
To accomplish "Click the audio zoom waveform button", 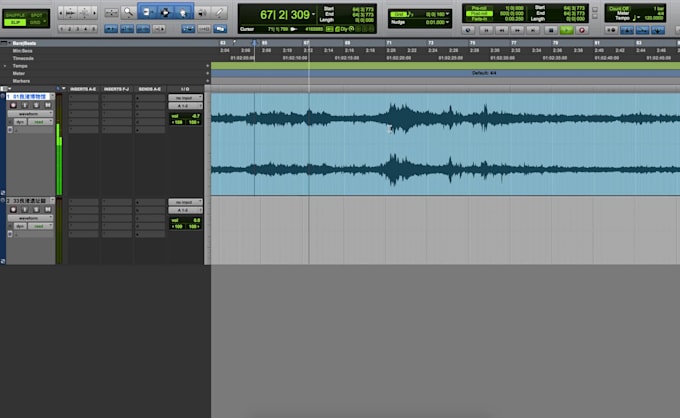I will [70, 13].
